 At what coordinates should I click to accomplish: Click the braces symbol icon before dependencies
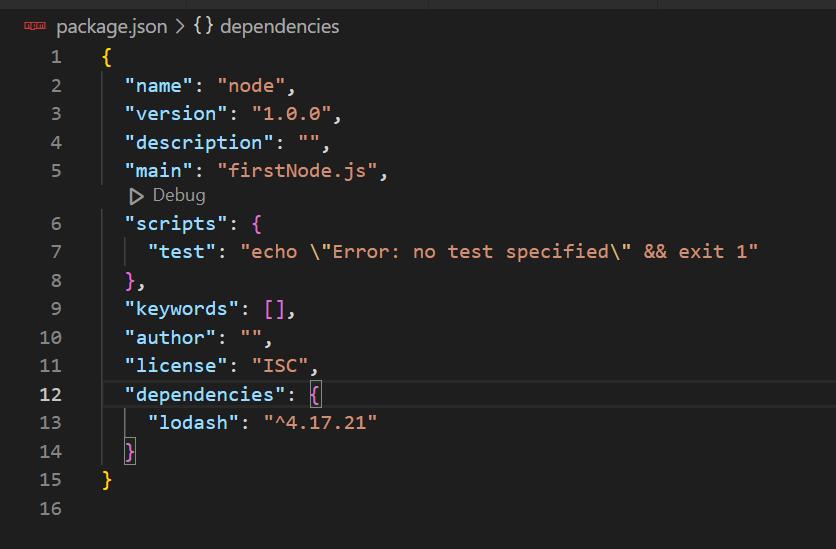203,26
